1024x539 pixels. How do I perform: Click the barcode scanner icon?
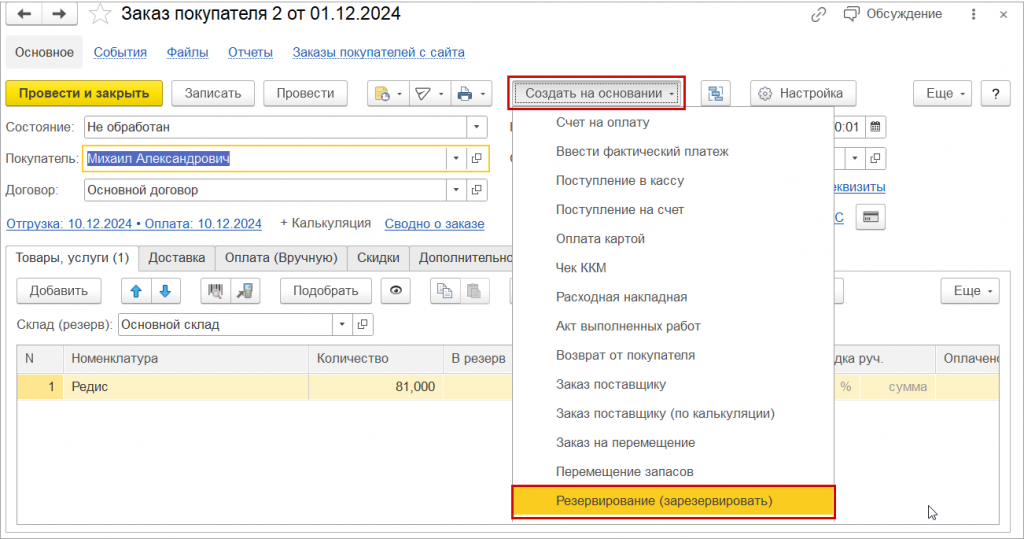pos(215,291)
